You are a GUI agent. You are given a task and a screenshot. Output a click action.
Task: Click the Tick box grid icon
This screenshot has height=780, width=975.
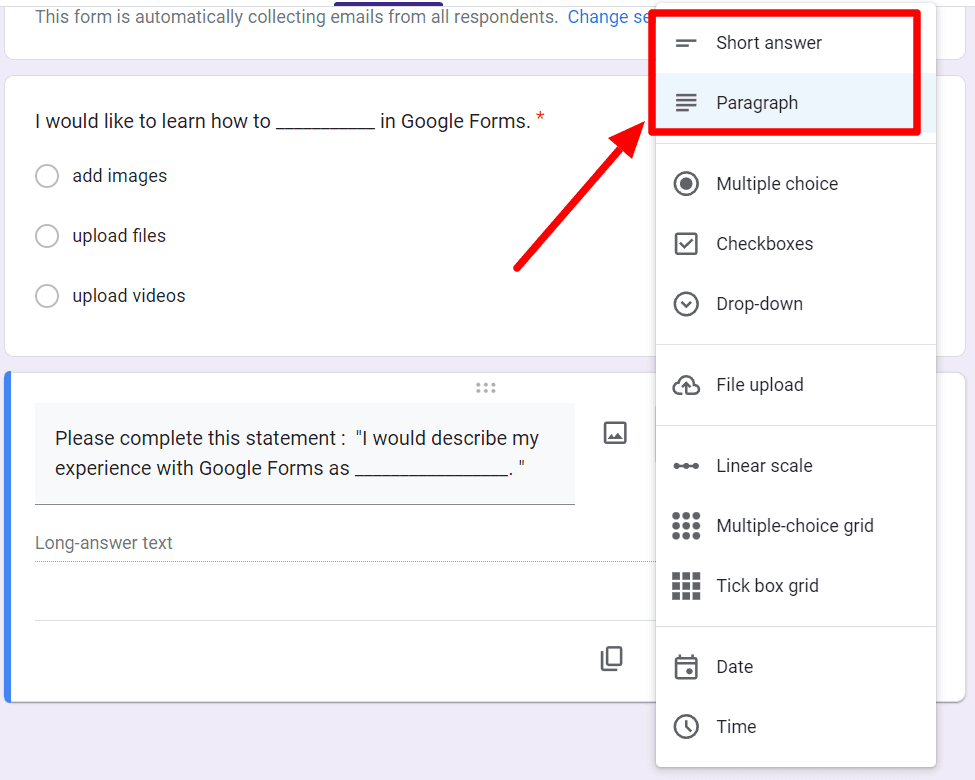point(686,586)
